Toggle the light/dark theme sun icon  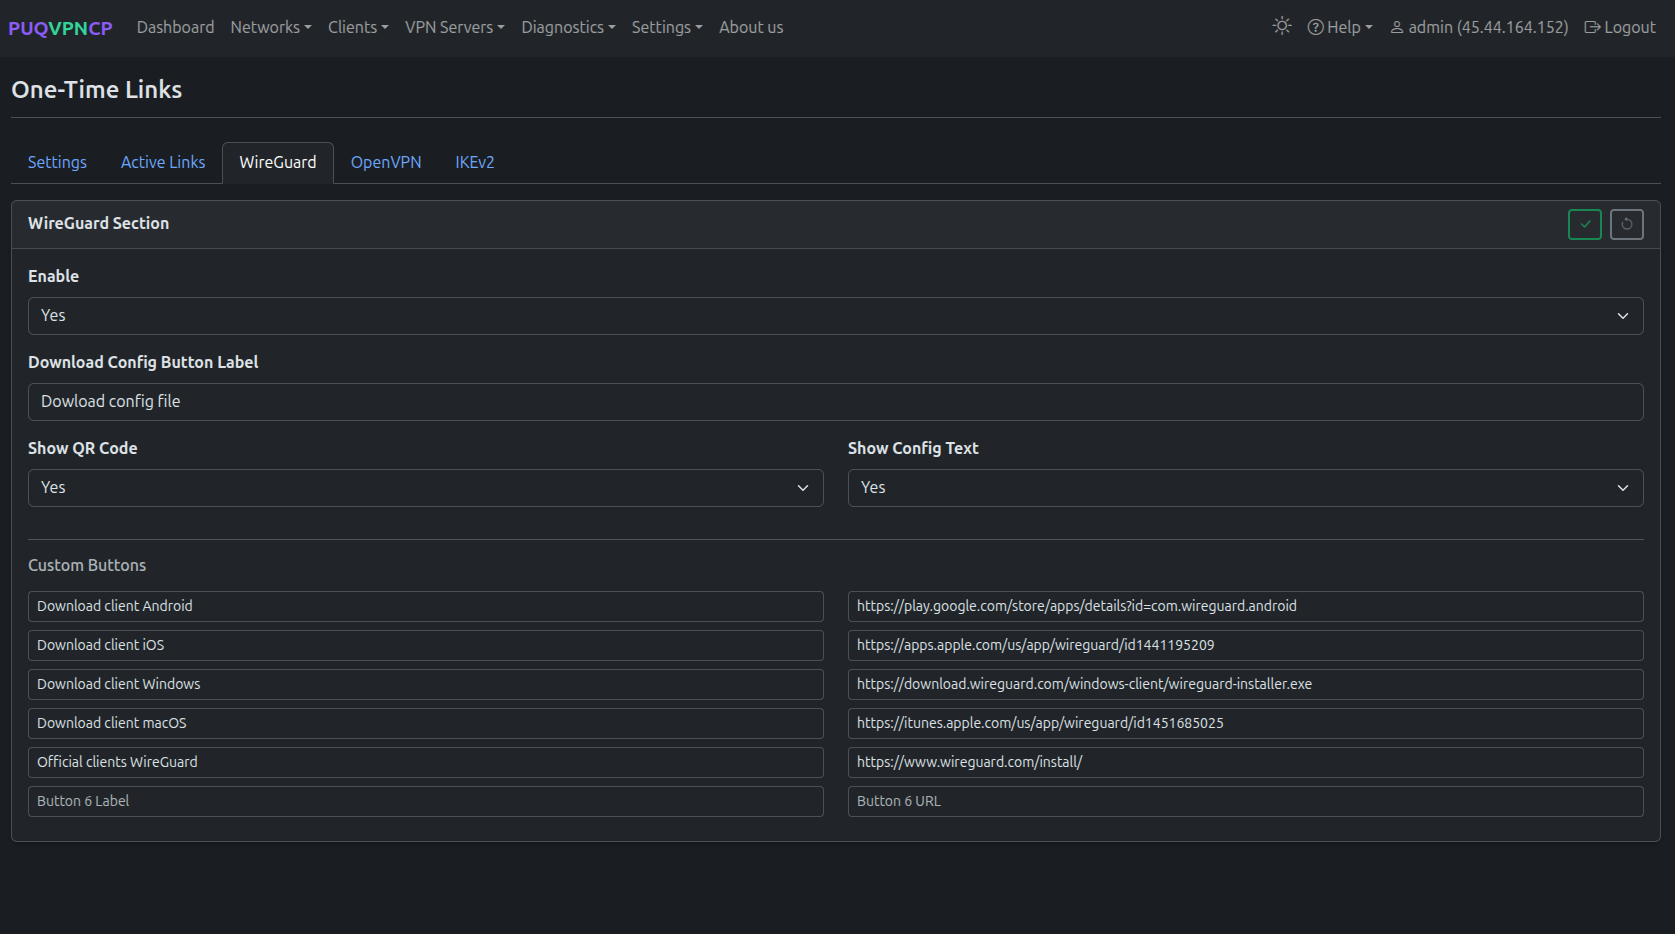click(x=1282, y=27)
